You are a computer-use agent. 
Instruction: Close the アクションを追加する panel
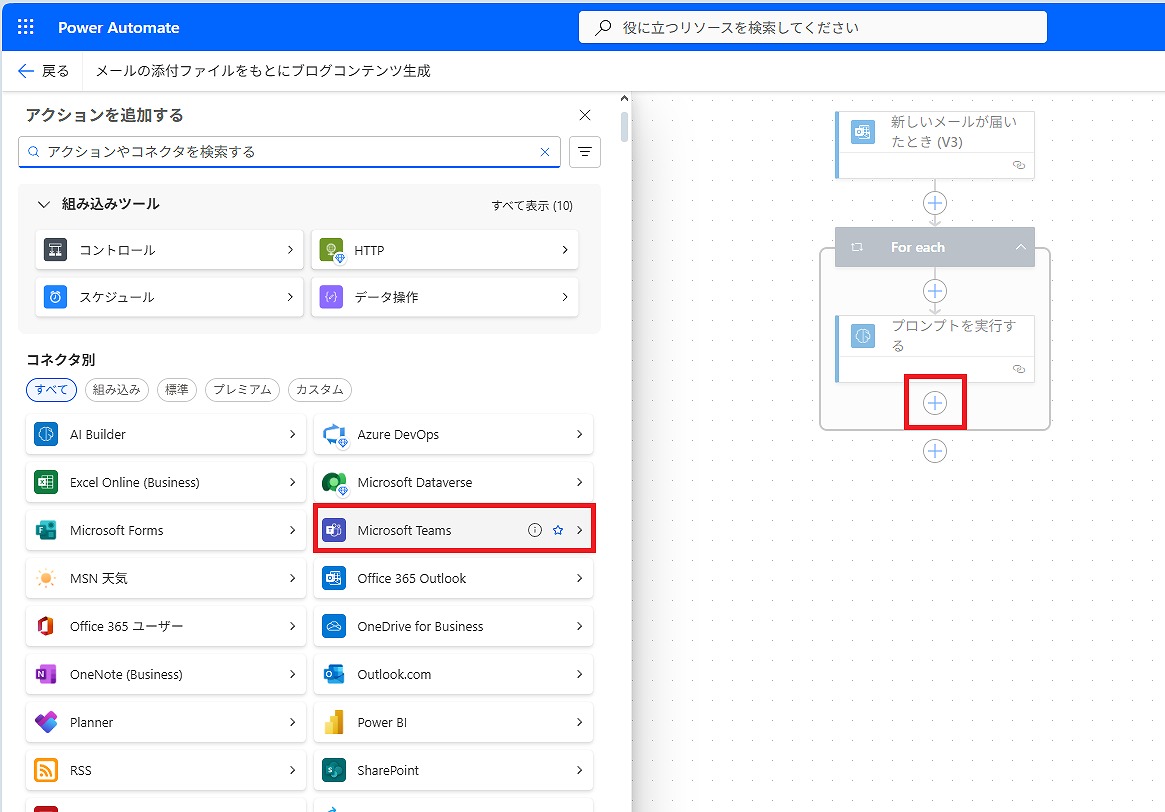click(x=585, y=115)
